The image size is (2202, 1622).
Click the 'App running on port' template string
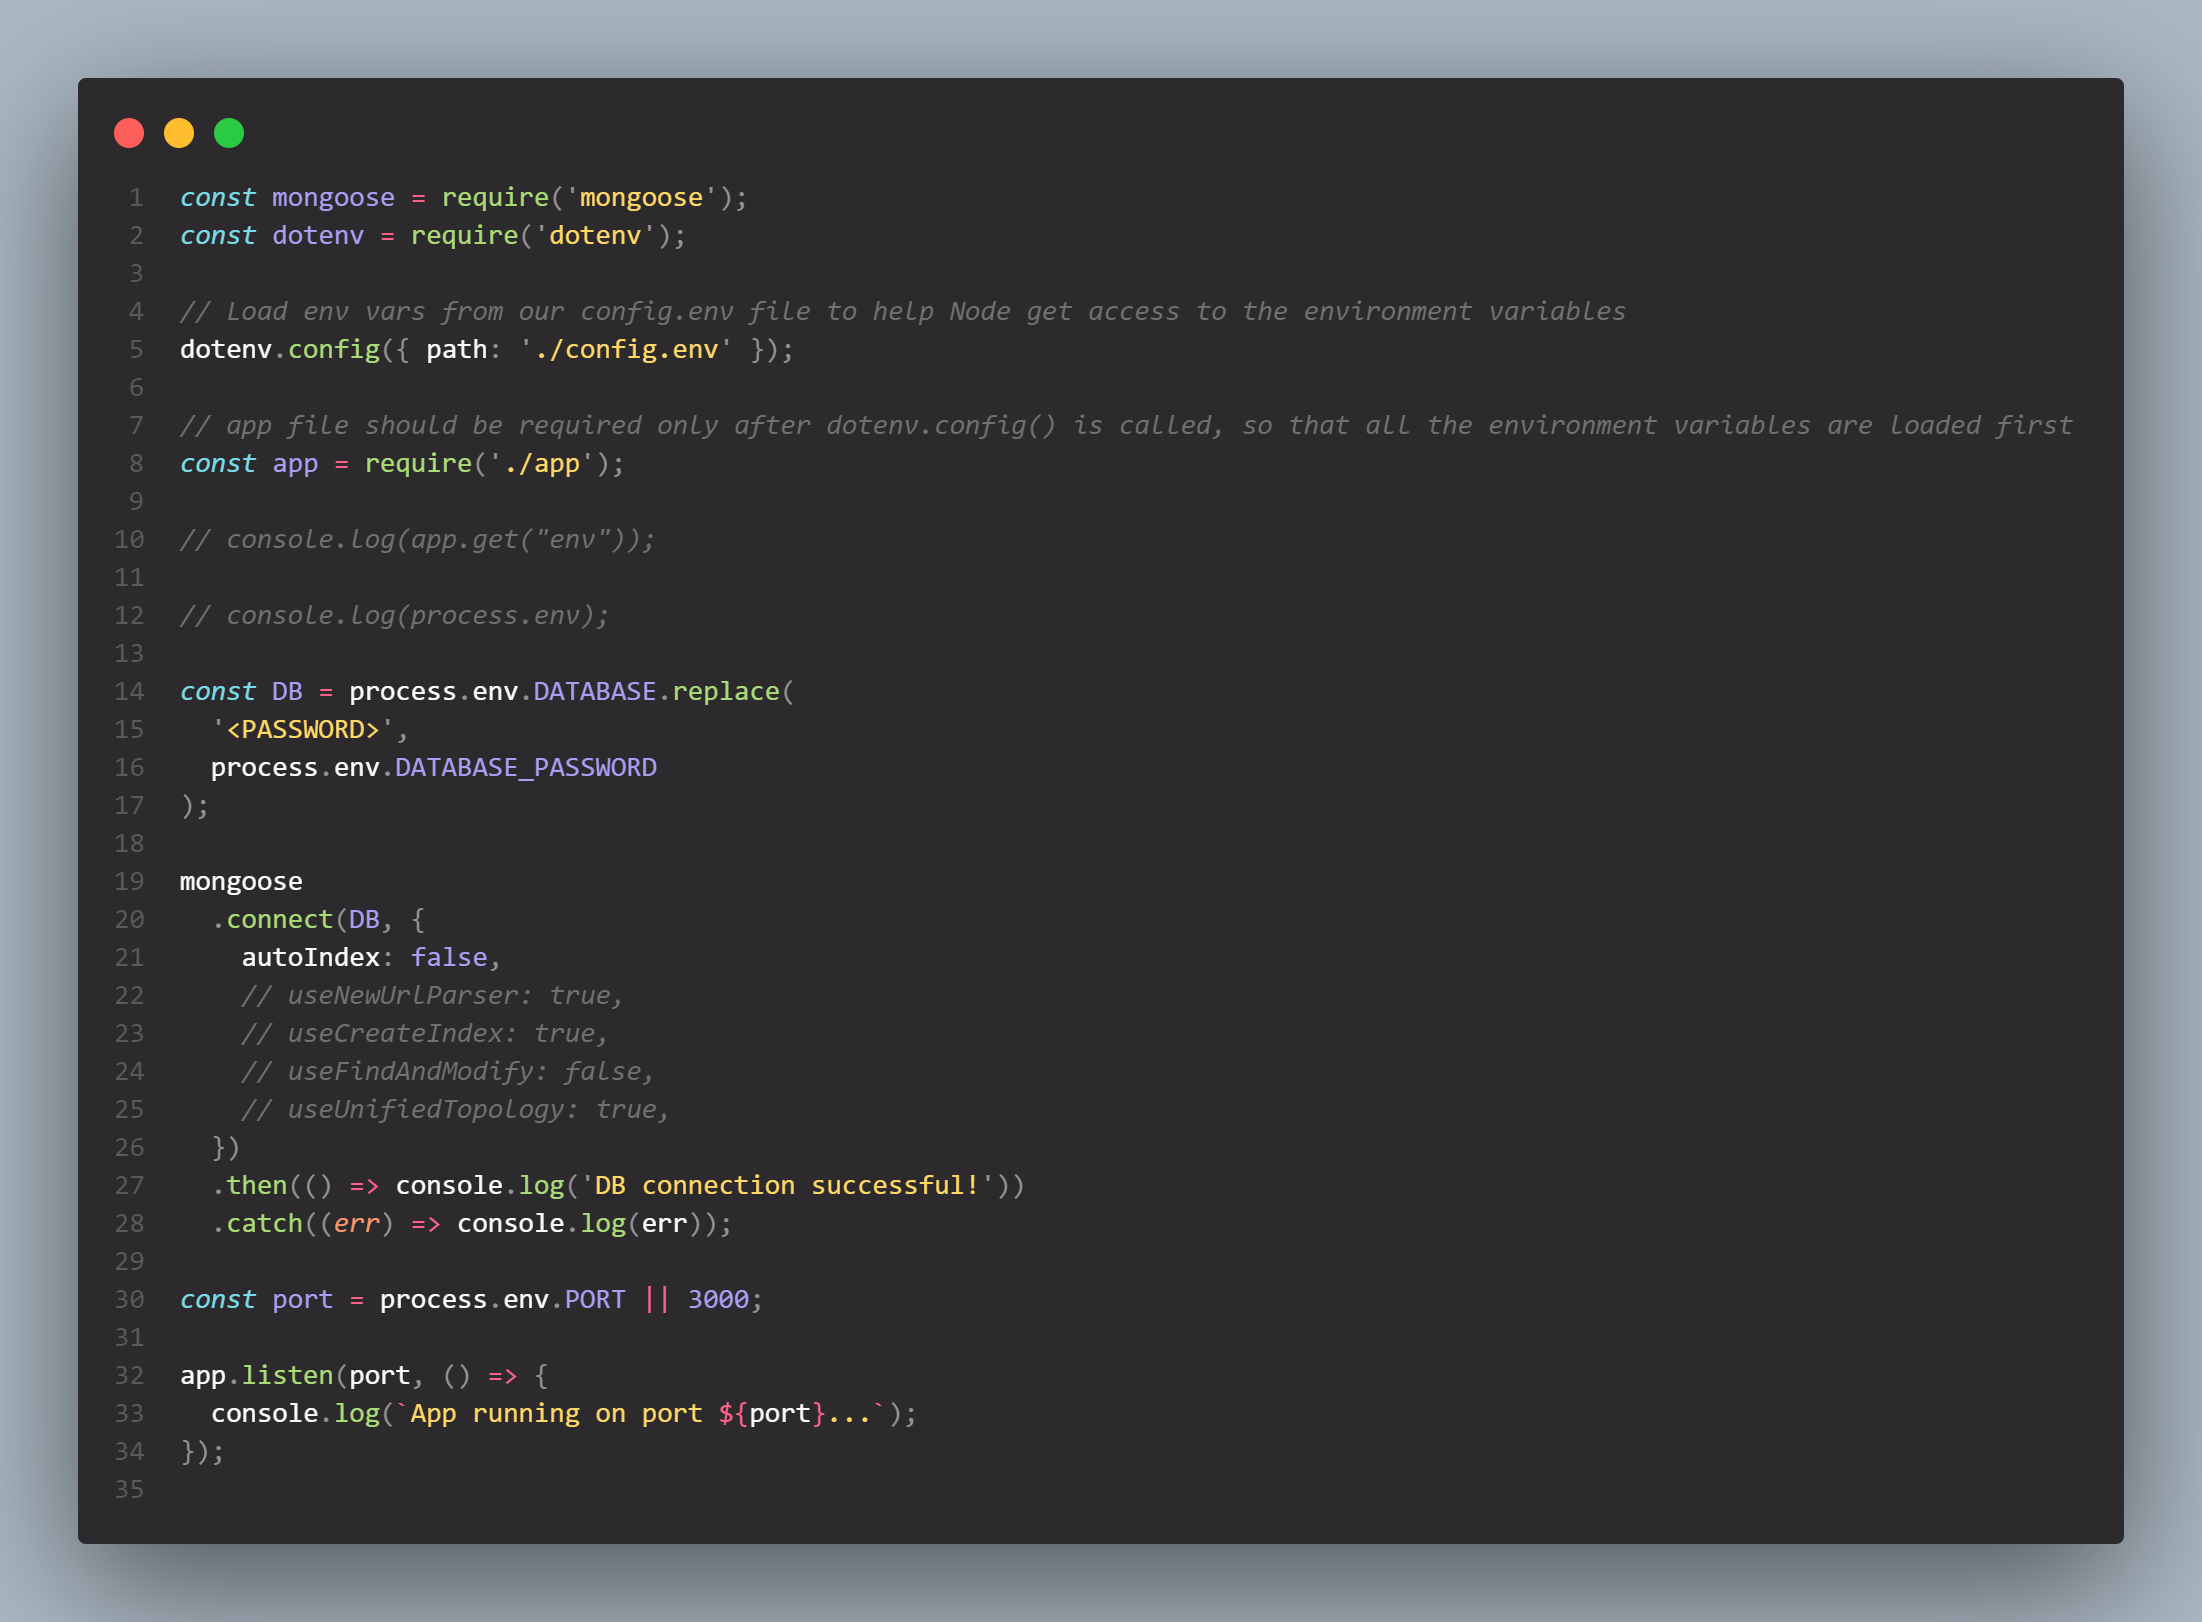(560, 1413)
